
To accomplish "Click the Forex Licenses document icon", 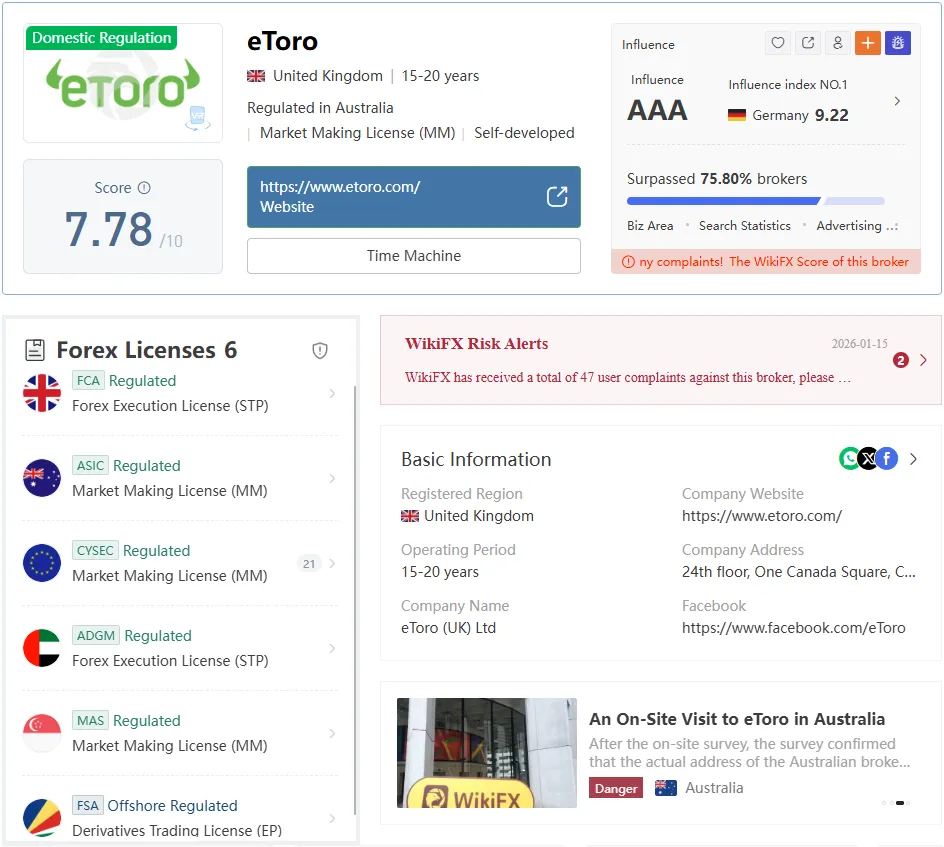I will 35,350.
